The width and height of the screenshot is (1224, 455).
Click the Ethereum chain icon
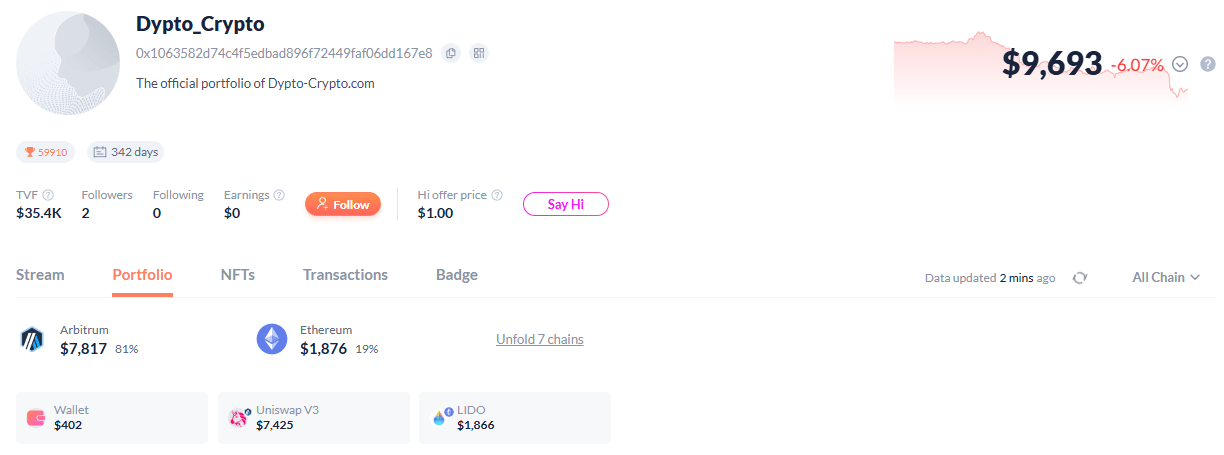272,340
